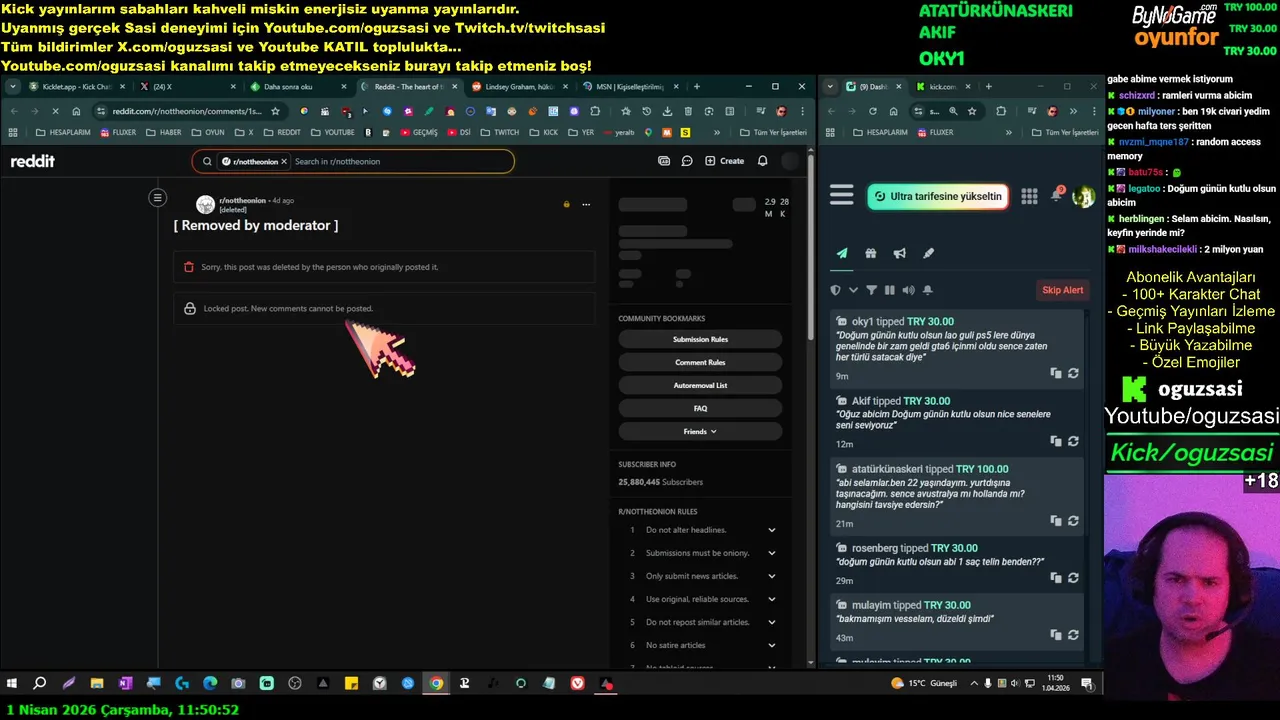This screenshot has height=720, width=1280.
Task: Replay the atatürkünaskeri tip alert
Action: coord(1073,521)
